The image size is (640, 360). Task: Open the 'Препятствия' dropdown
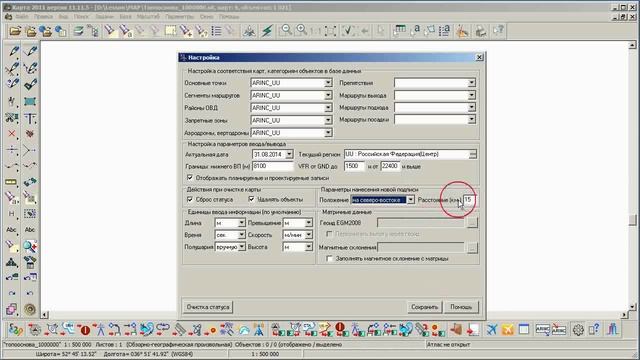(x=471, y=83)
